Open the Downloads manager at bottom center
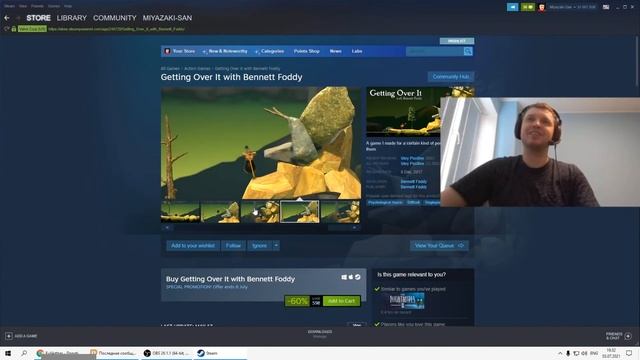The height and width of the screenshot is (360, 640). pyautogui.click(x=320, y=334)
